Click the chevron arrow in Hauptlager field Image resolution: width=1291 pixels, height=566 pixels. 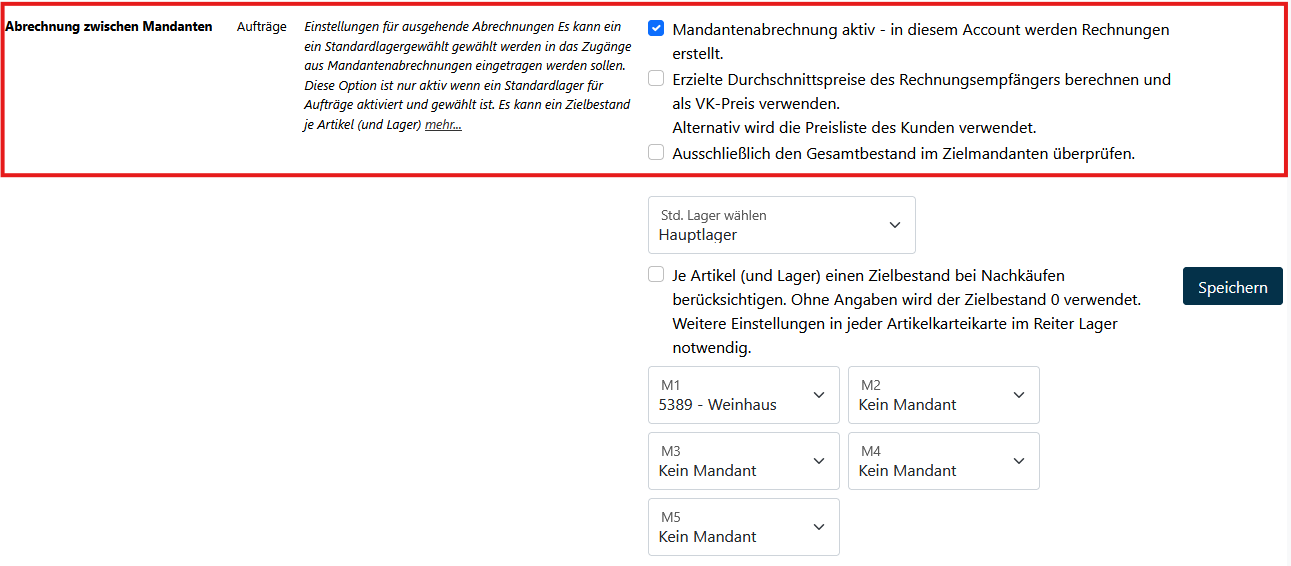(895, 225)
